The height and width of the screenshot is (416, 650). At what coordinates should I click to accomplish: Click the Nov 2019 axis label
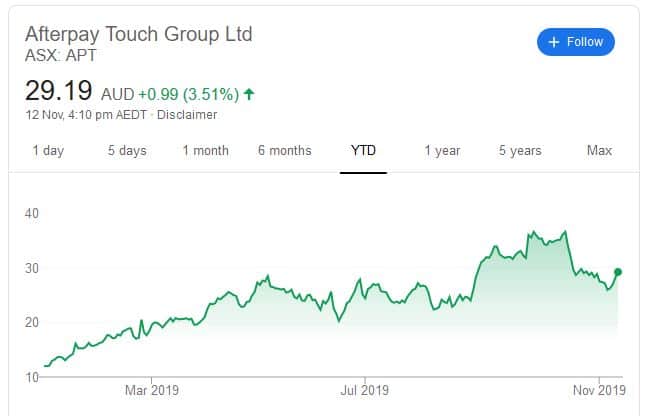[x=599, y=389]
